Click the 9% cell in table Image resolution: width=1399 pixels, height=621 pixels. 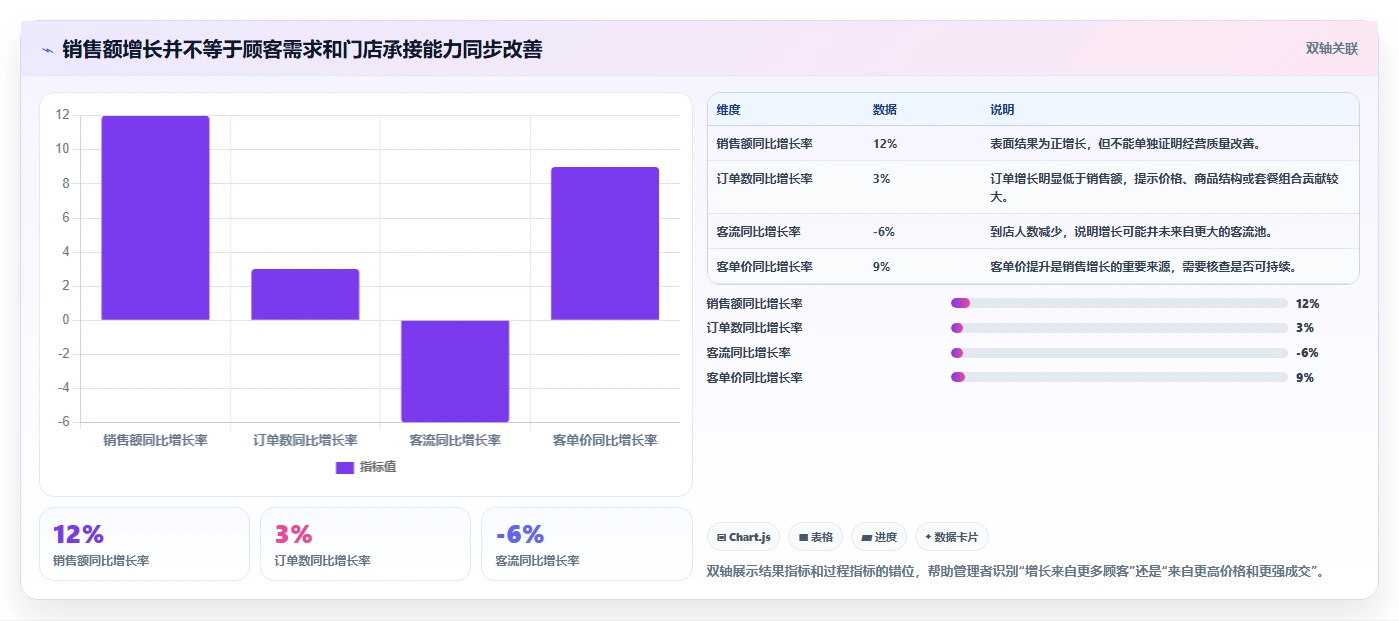pos(881,267)
